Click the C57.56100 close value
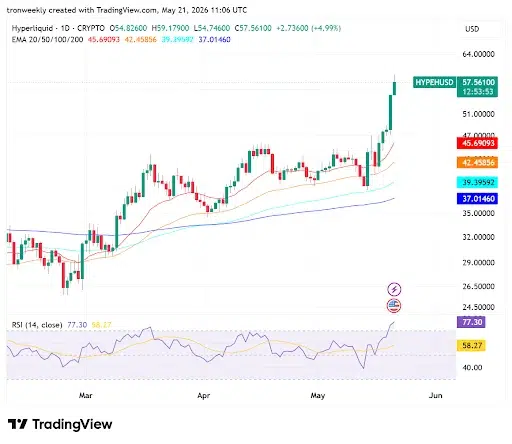Viewport: 512px width, 444px height. pyautogui.click(x=253, y=28)
